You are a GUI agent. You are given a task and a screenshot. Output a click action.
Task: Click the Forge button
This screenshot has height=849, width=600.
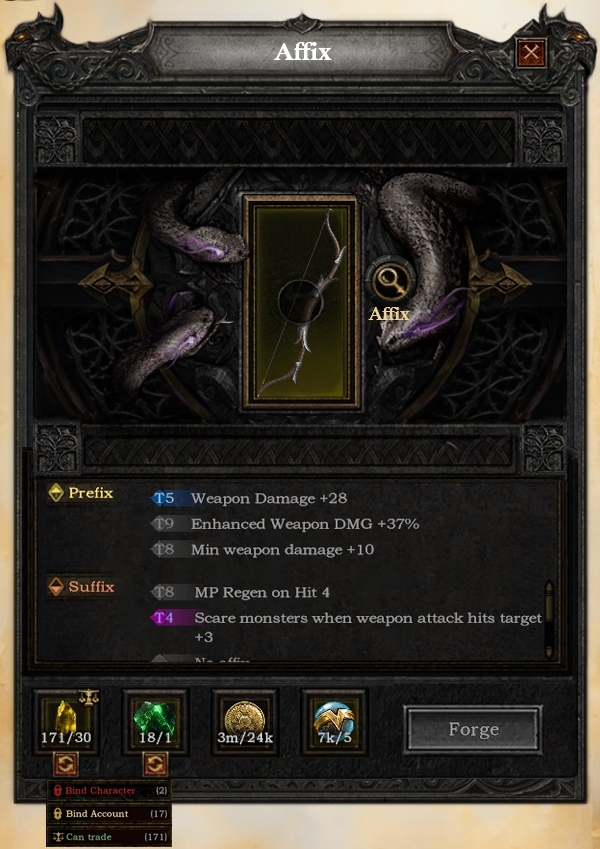click(x=473, y=729)
